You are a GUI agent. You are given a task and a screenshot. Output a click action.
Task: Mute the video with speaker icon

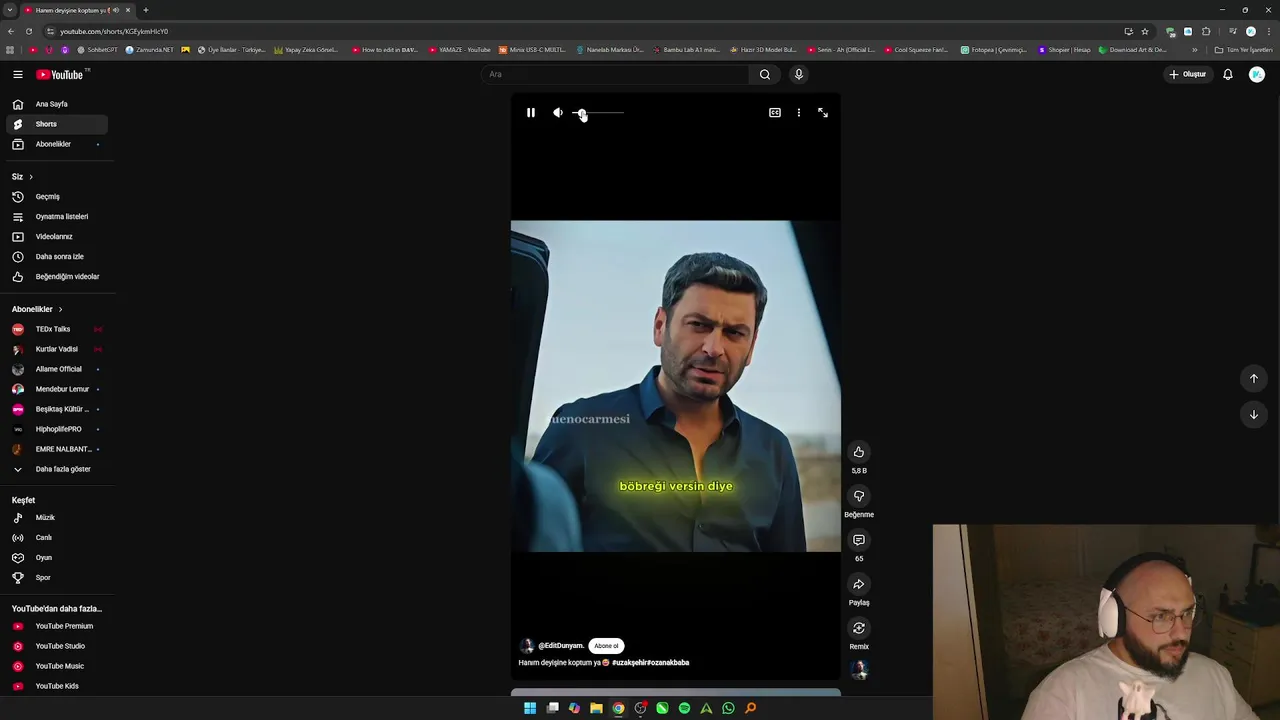point(558,113)
